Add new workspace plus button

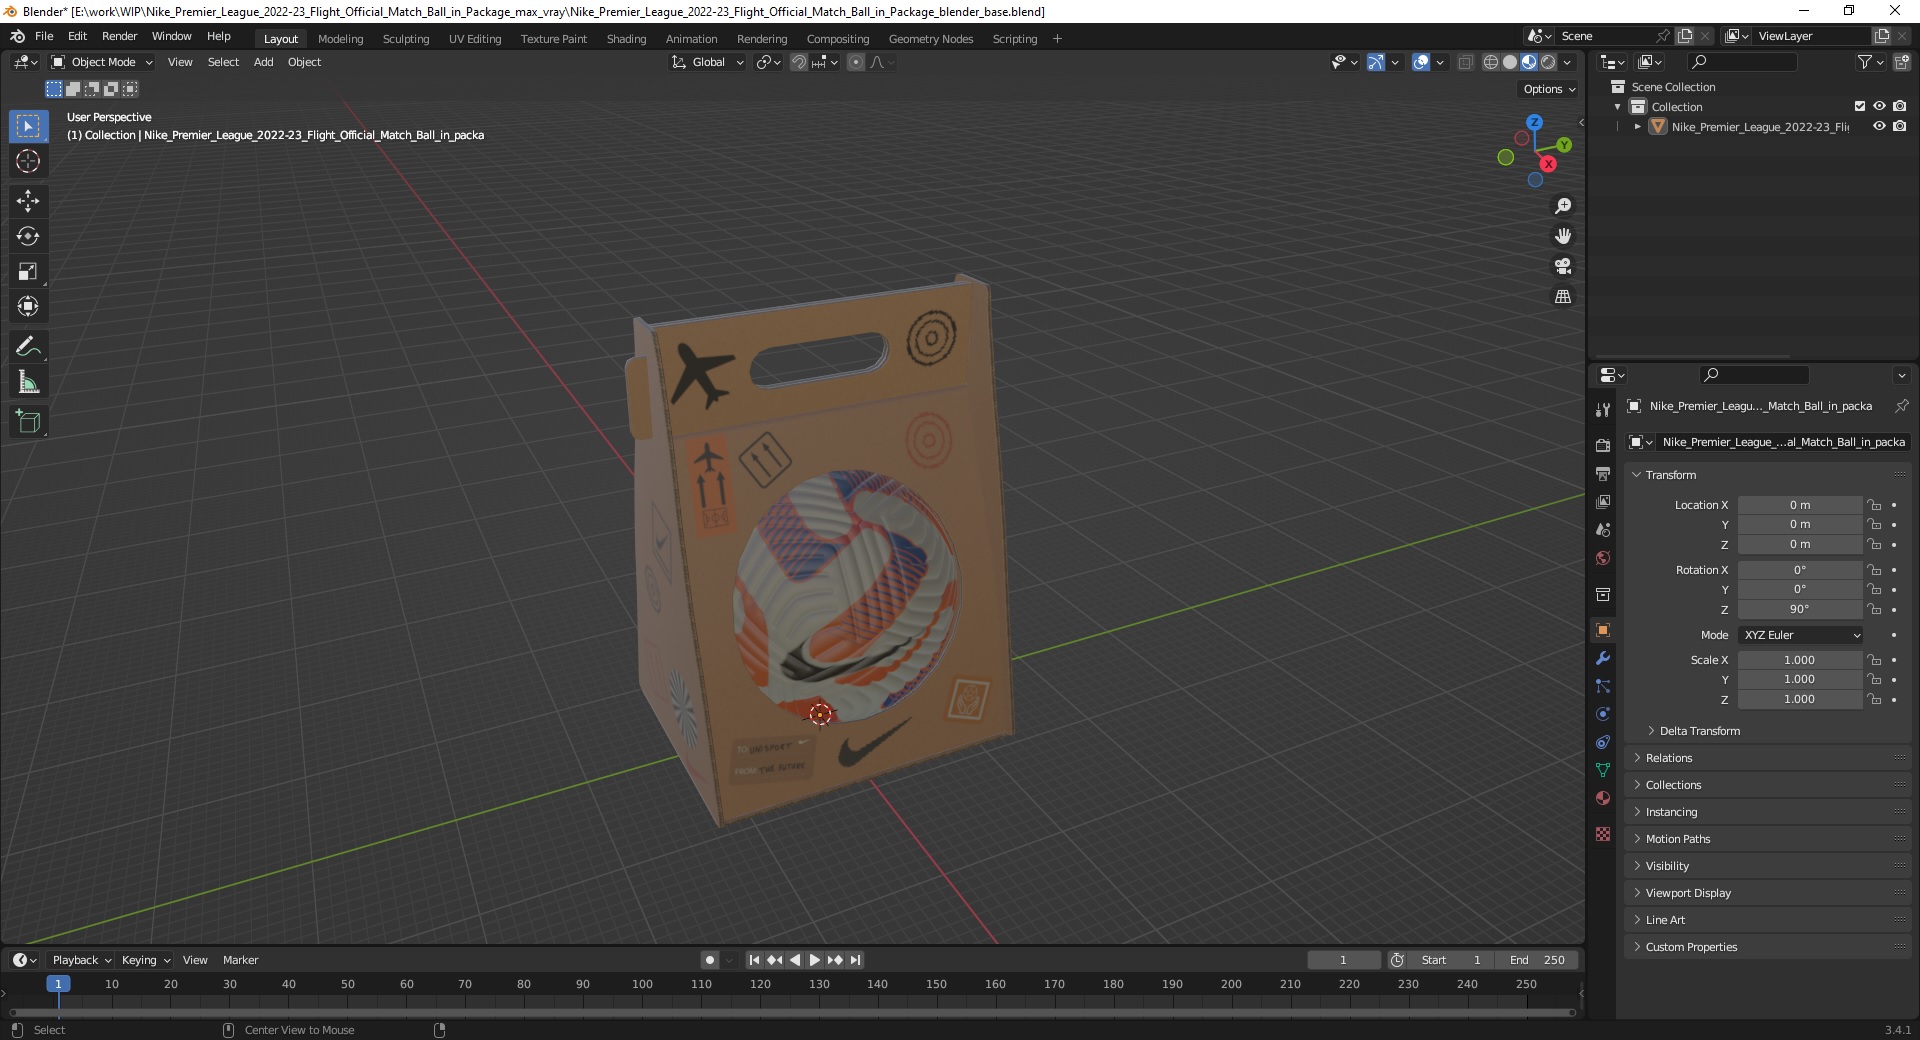(x=1057, y=39)
